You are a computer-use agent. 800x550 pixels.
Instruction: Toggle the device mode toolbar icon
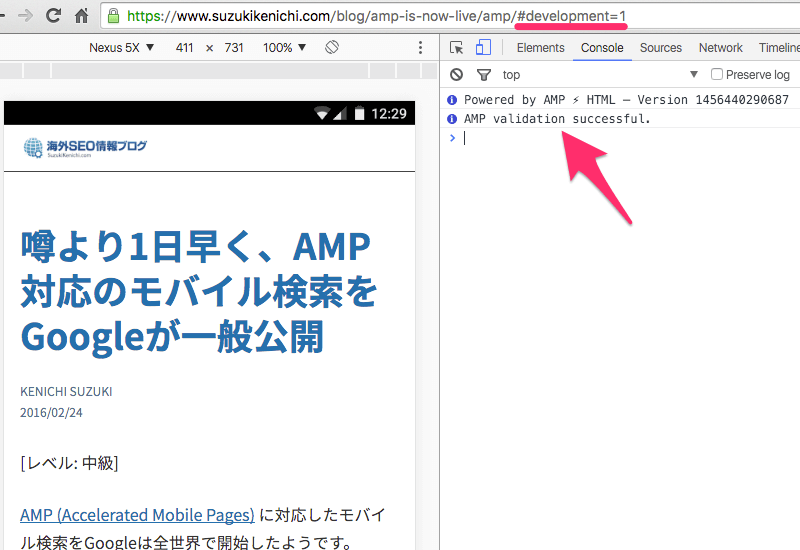point(483,47)
